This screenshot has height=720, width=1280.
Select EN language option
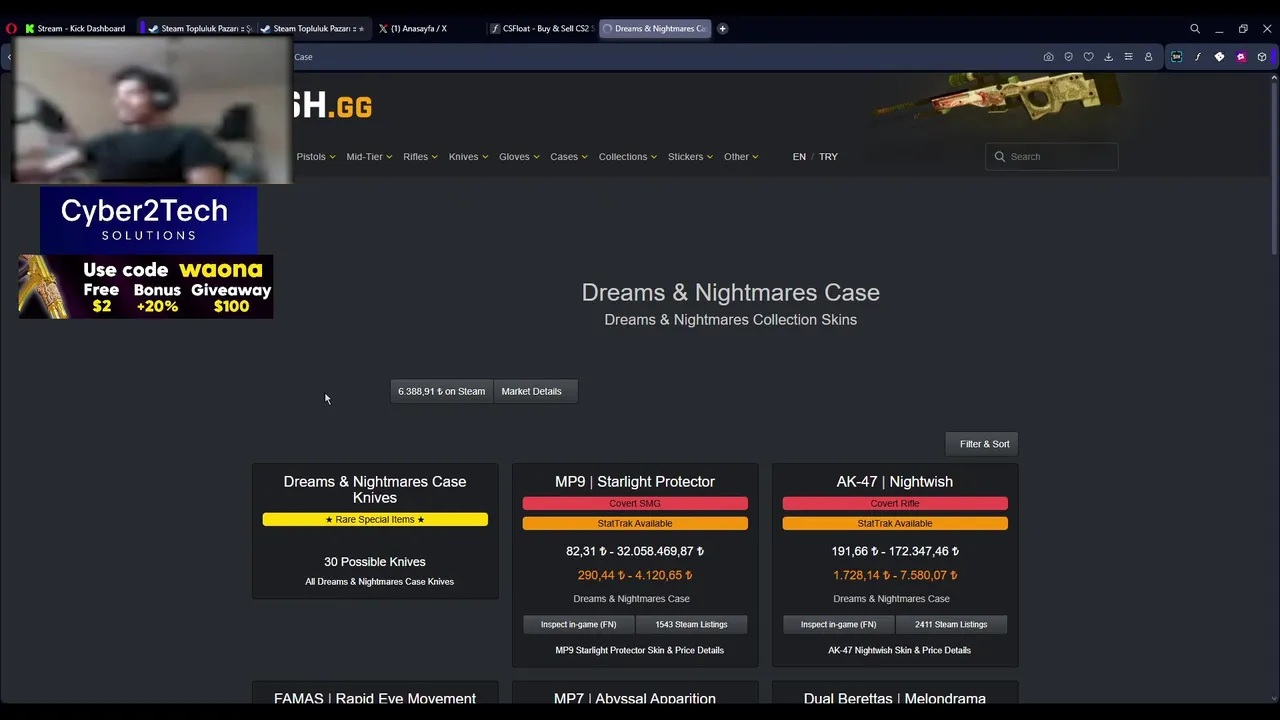click(x=799, y=157)
